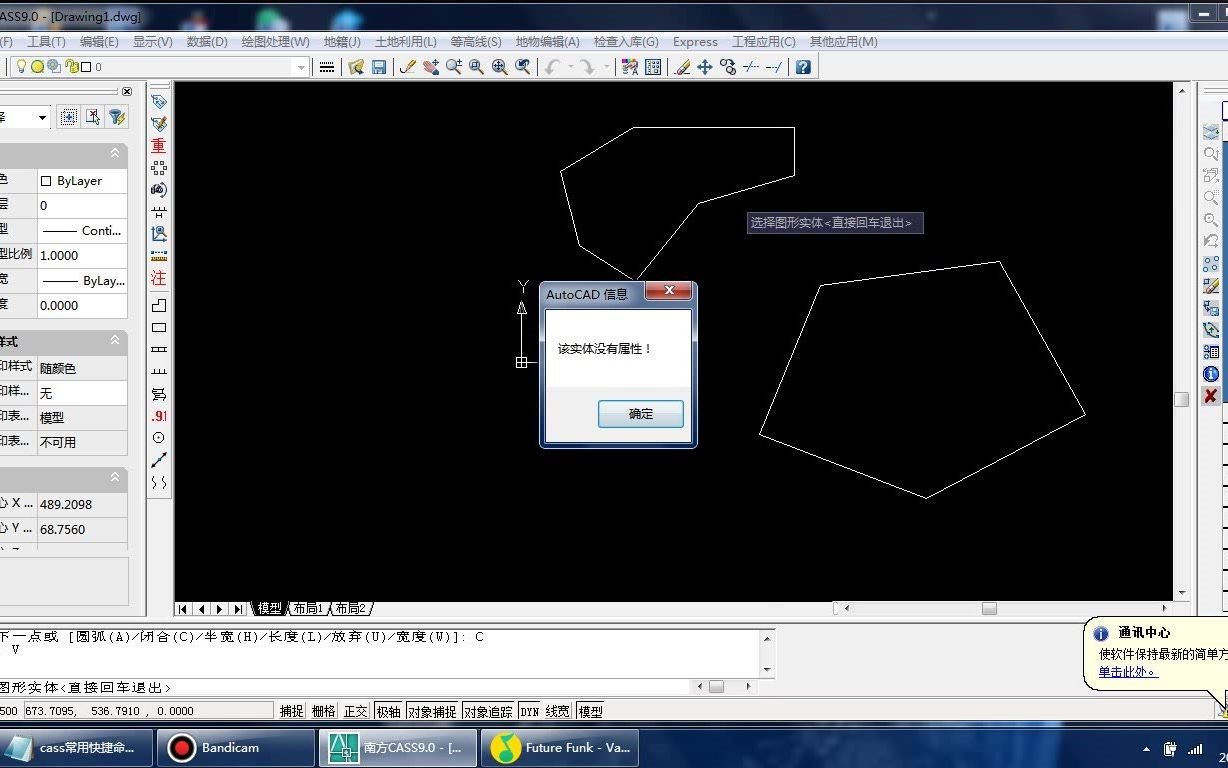1228x768 pixels.
Task: Toggle 线宽 lineweight display in status bar
Action: (558, 711)
